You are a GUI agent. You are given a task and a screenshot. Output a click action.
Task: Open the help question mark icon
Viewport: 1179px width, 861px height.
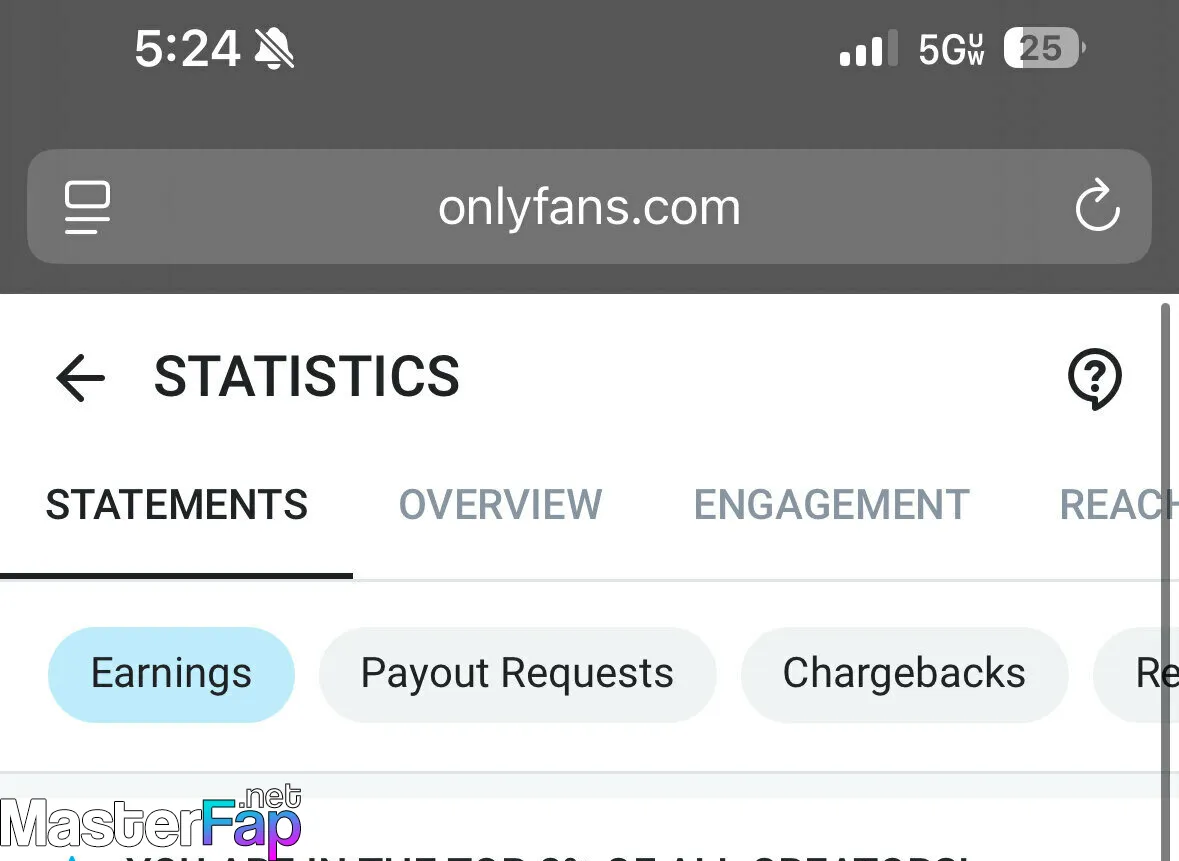(x=1095, y=379)
